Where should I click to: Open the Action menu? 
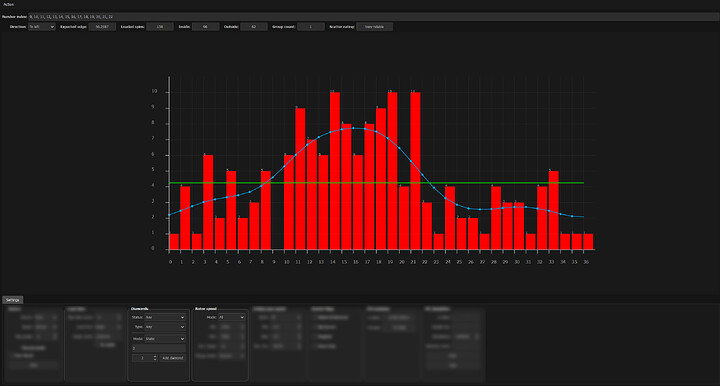pos(8,4)
